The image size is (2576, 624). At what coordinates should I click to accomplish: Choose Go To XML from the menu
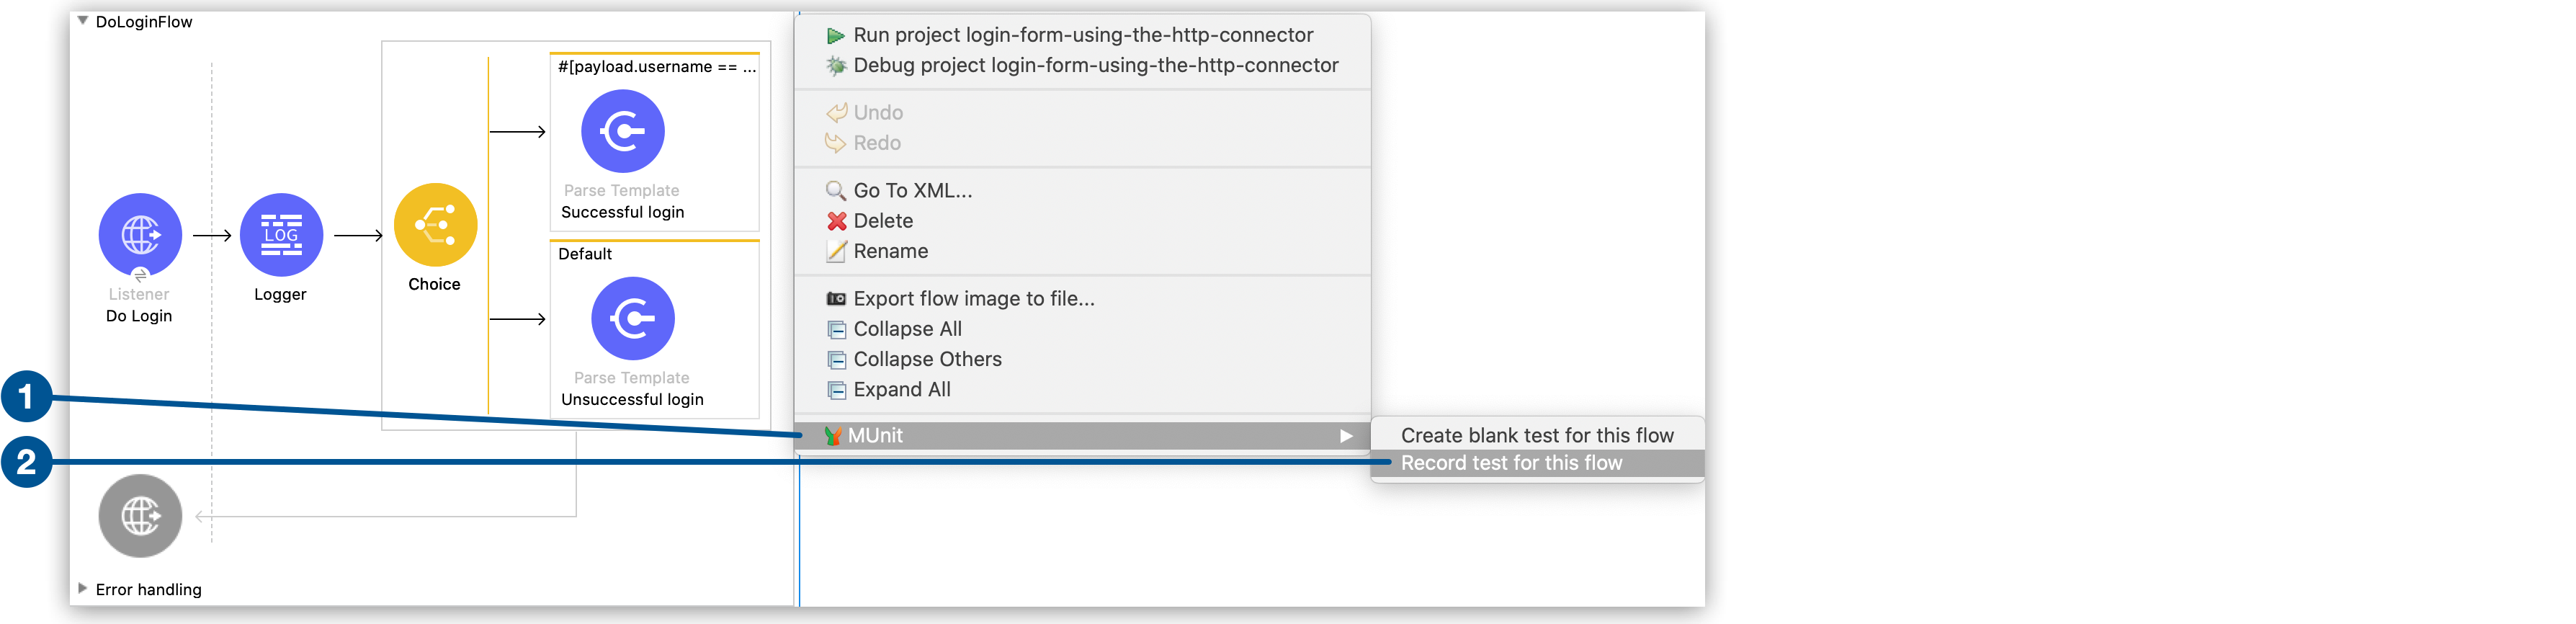pyautogui.click(x=911, y=190)
